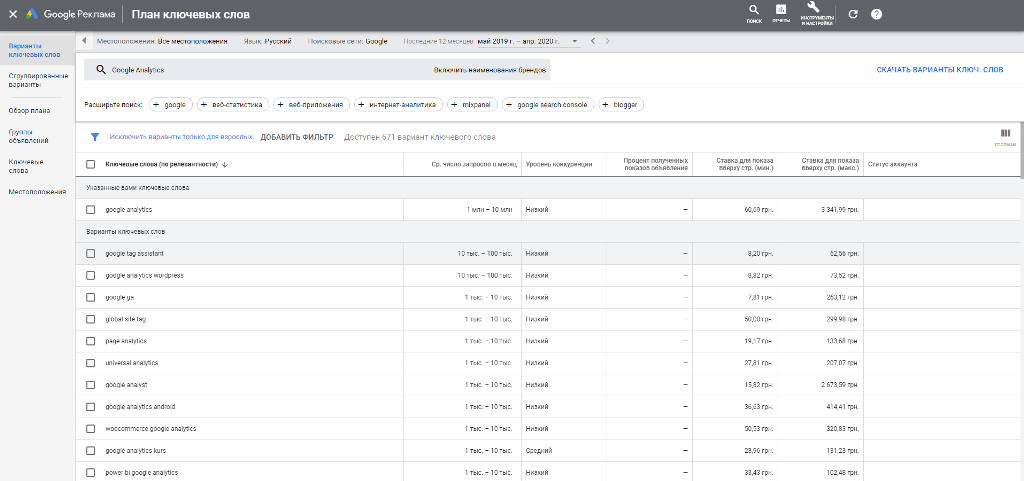Open Группы объявлений sidebar item
Viewport: 1024px width, 481px height.
28,136
